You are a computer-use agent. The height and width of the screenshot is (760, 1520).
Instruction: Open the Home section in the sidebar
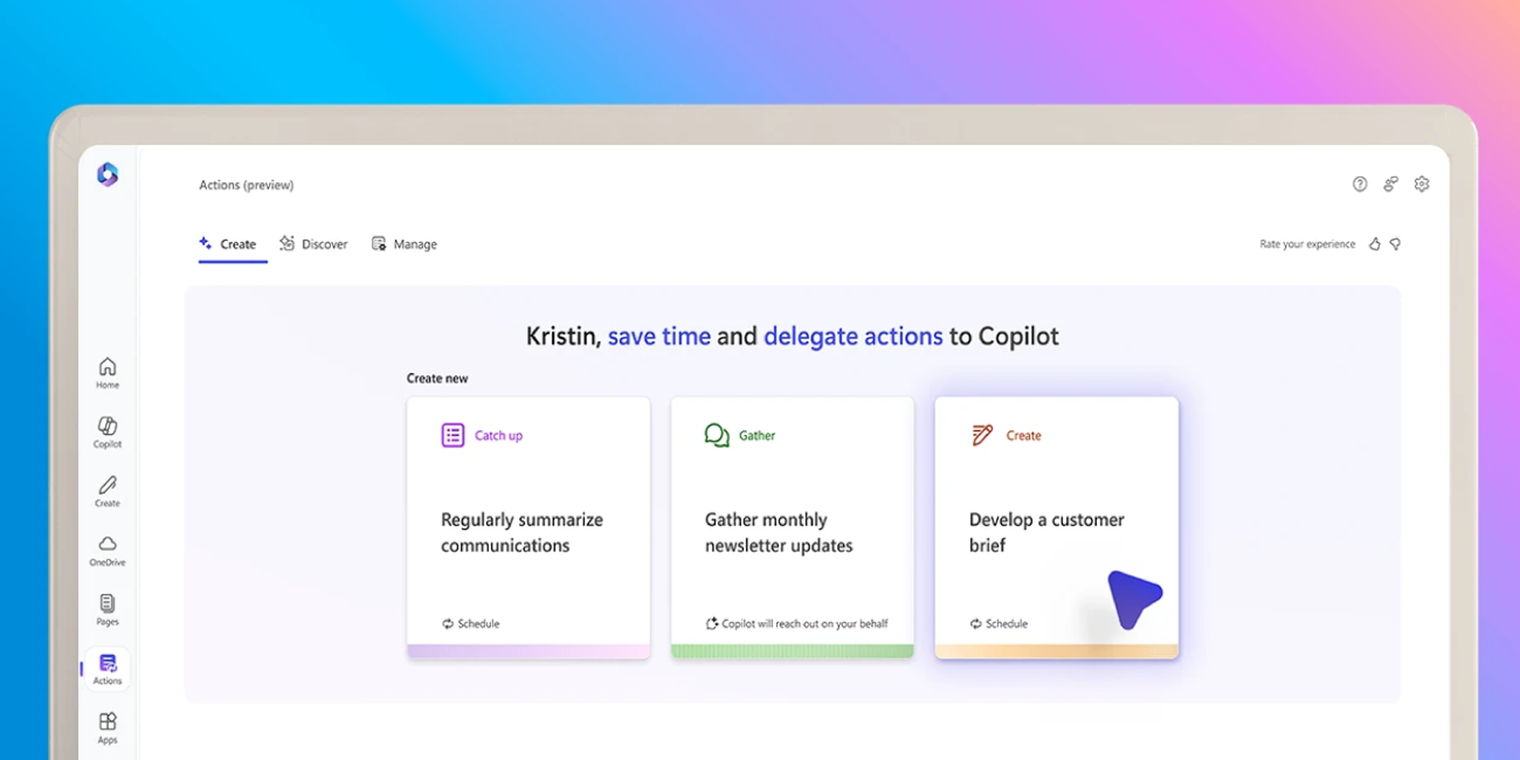106,373
